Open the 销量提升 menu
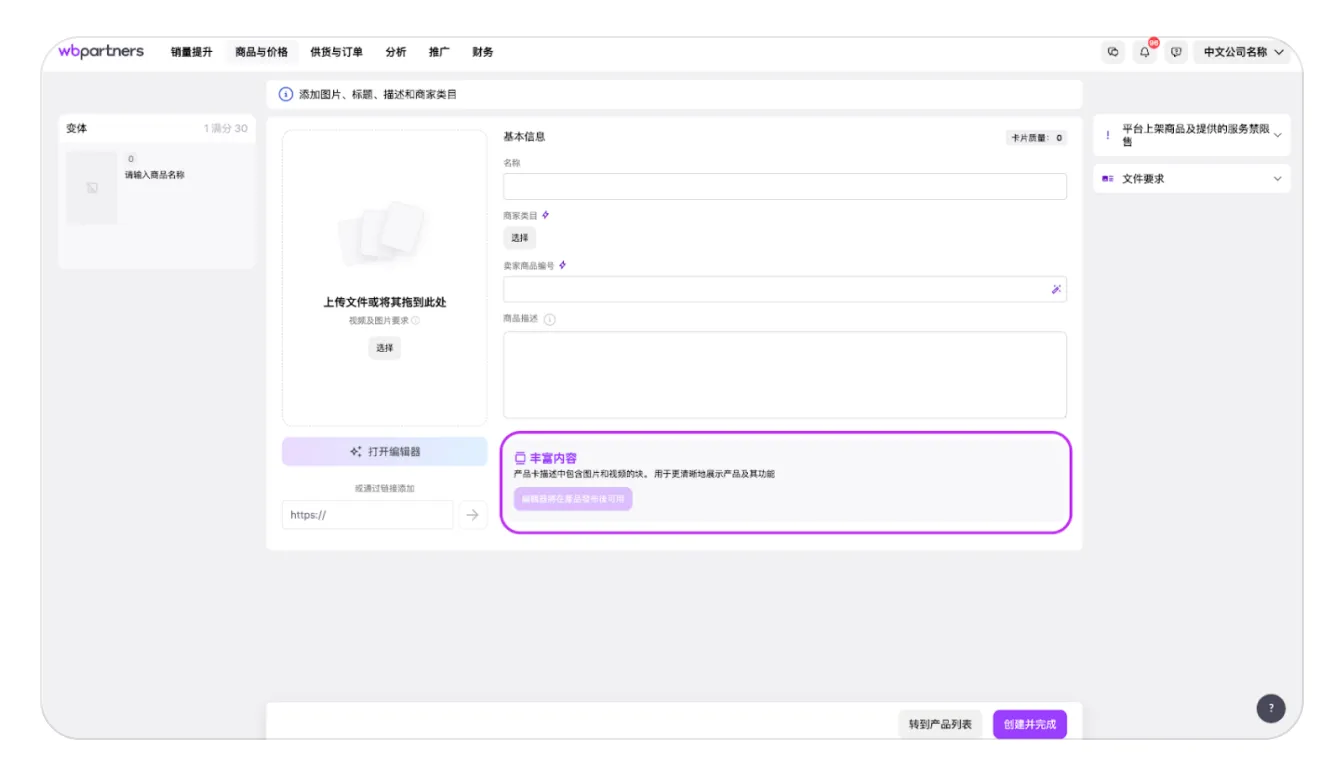Screen dimensions: 1344x776 click(x=191, y=52)
